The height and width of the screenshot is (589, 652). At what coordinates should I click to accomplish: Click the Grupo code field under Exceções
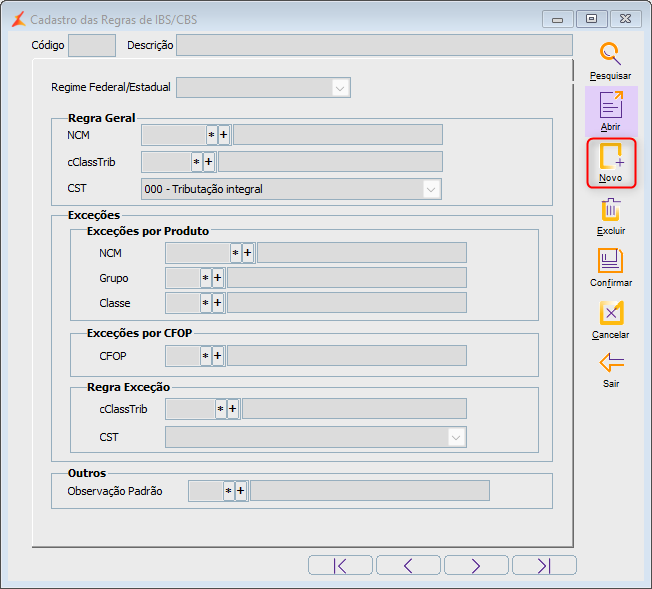(181, 278)
